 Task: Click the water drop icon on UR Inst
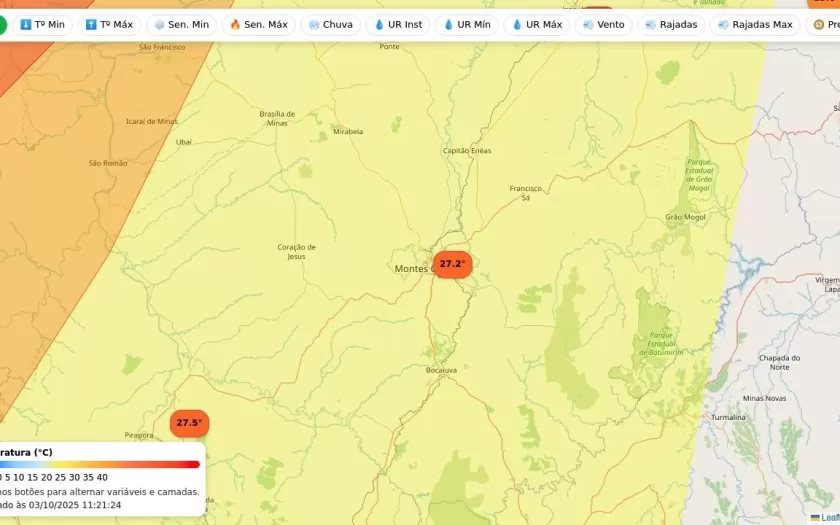(379, 24)
